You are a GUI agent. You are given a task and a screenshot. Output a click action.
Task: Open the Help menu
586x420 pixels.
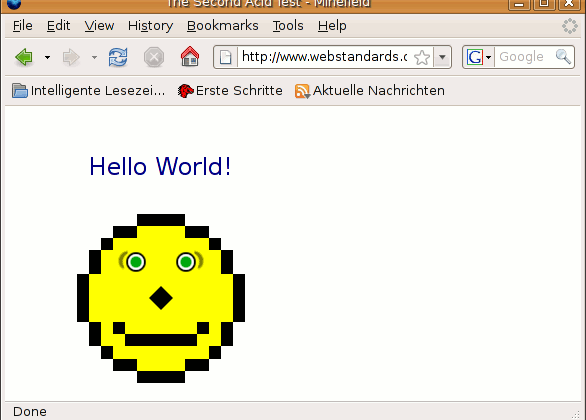pyautogui.click(x=332, y=26)
